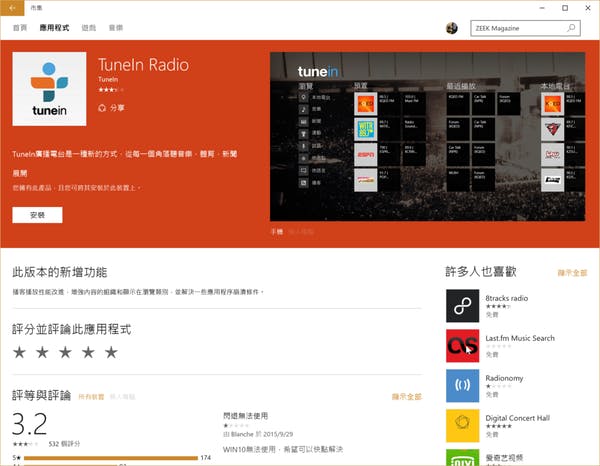The height and width of the screenshot is (466, 600).
Task: Open the TuneIn Radio app logo
Action: (x=49, y=89)
